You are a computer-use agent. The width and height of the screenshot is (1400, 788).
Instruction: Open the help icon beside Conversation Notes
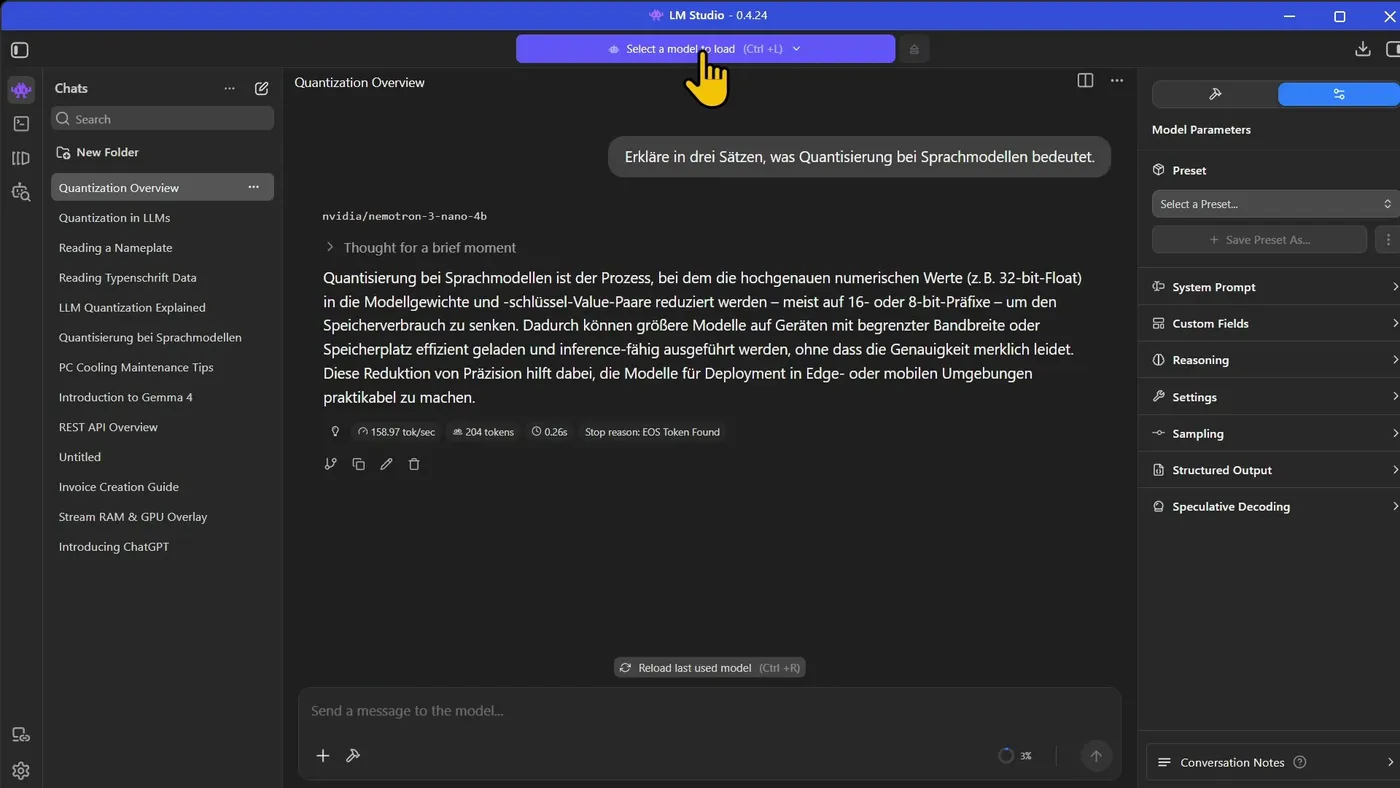pyautogui.click(x=1300, y=762)
